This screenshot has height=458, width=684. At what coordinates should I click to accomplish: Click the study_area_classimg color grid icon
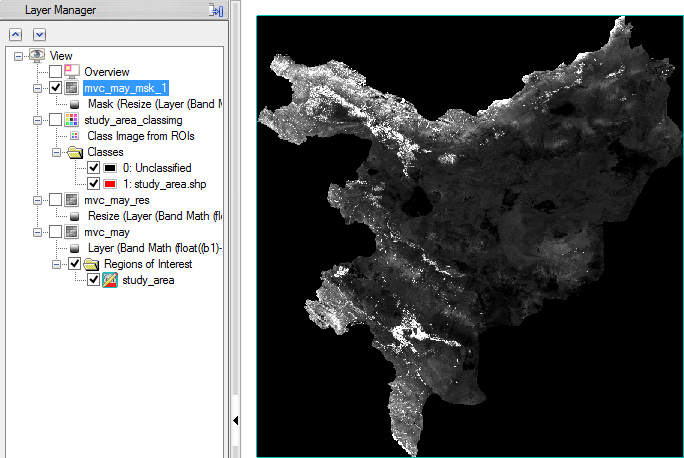pyautogui.click(x=72, y=120)
